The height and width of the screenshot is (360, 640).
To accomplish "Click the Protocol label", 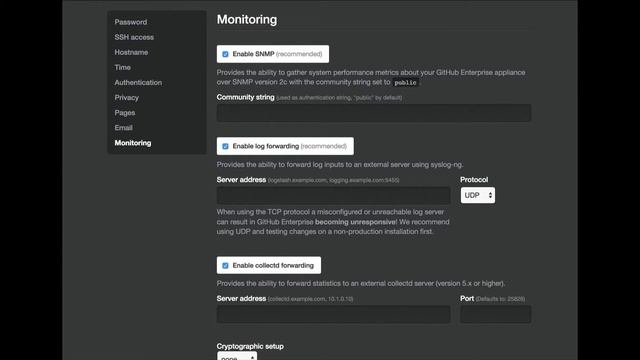I will point(474,180).
